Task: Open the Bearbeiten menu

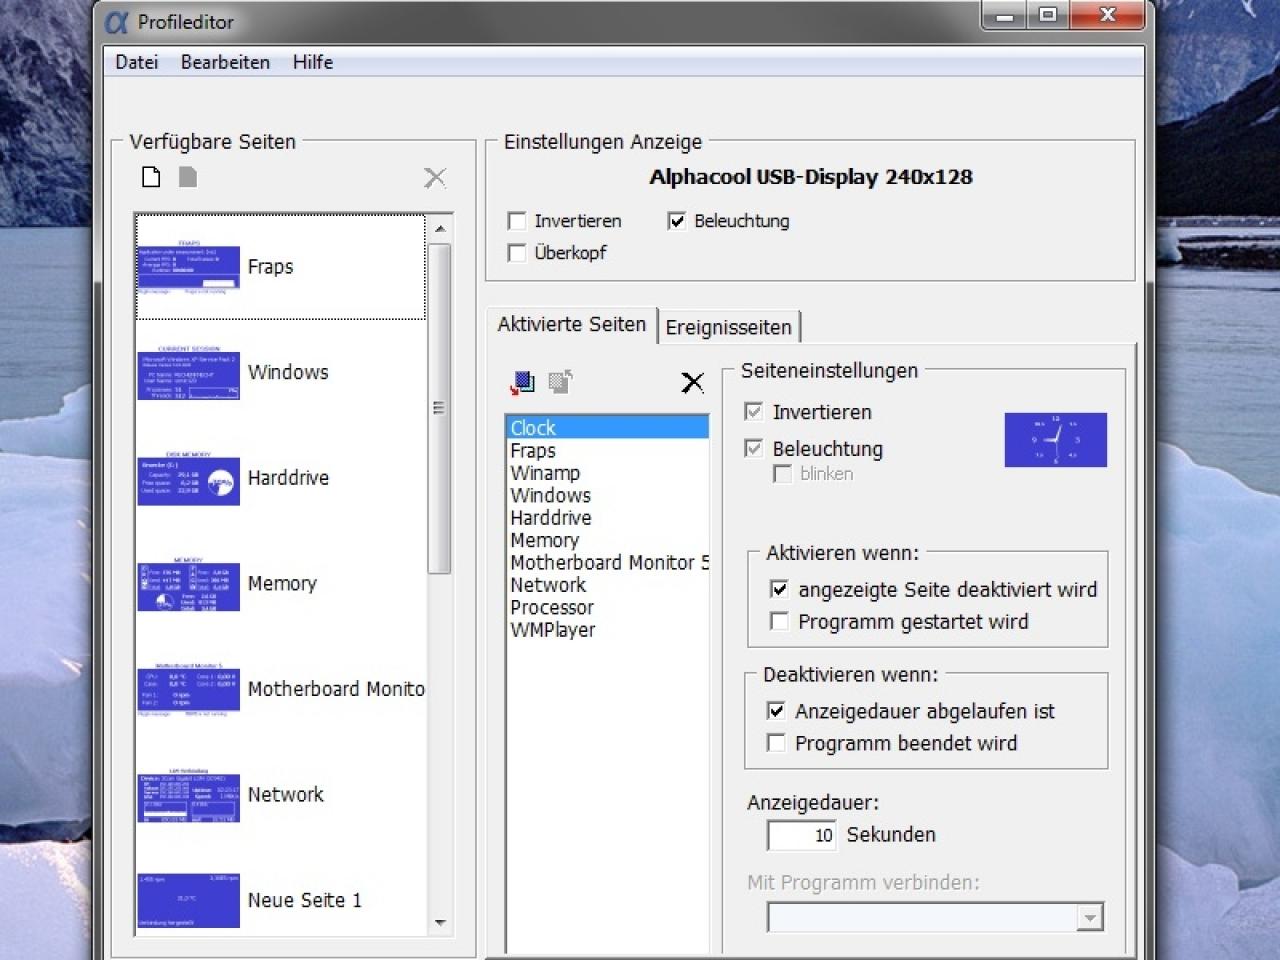Action: 225,62
